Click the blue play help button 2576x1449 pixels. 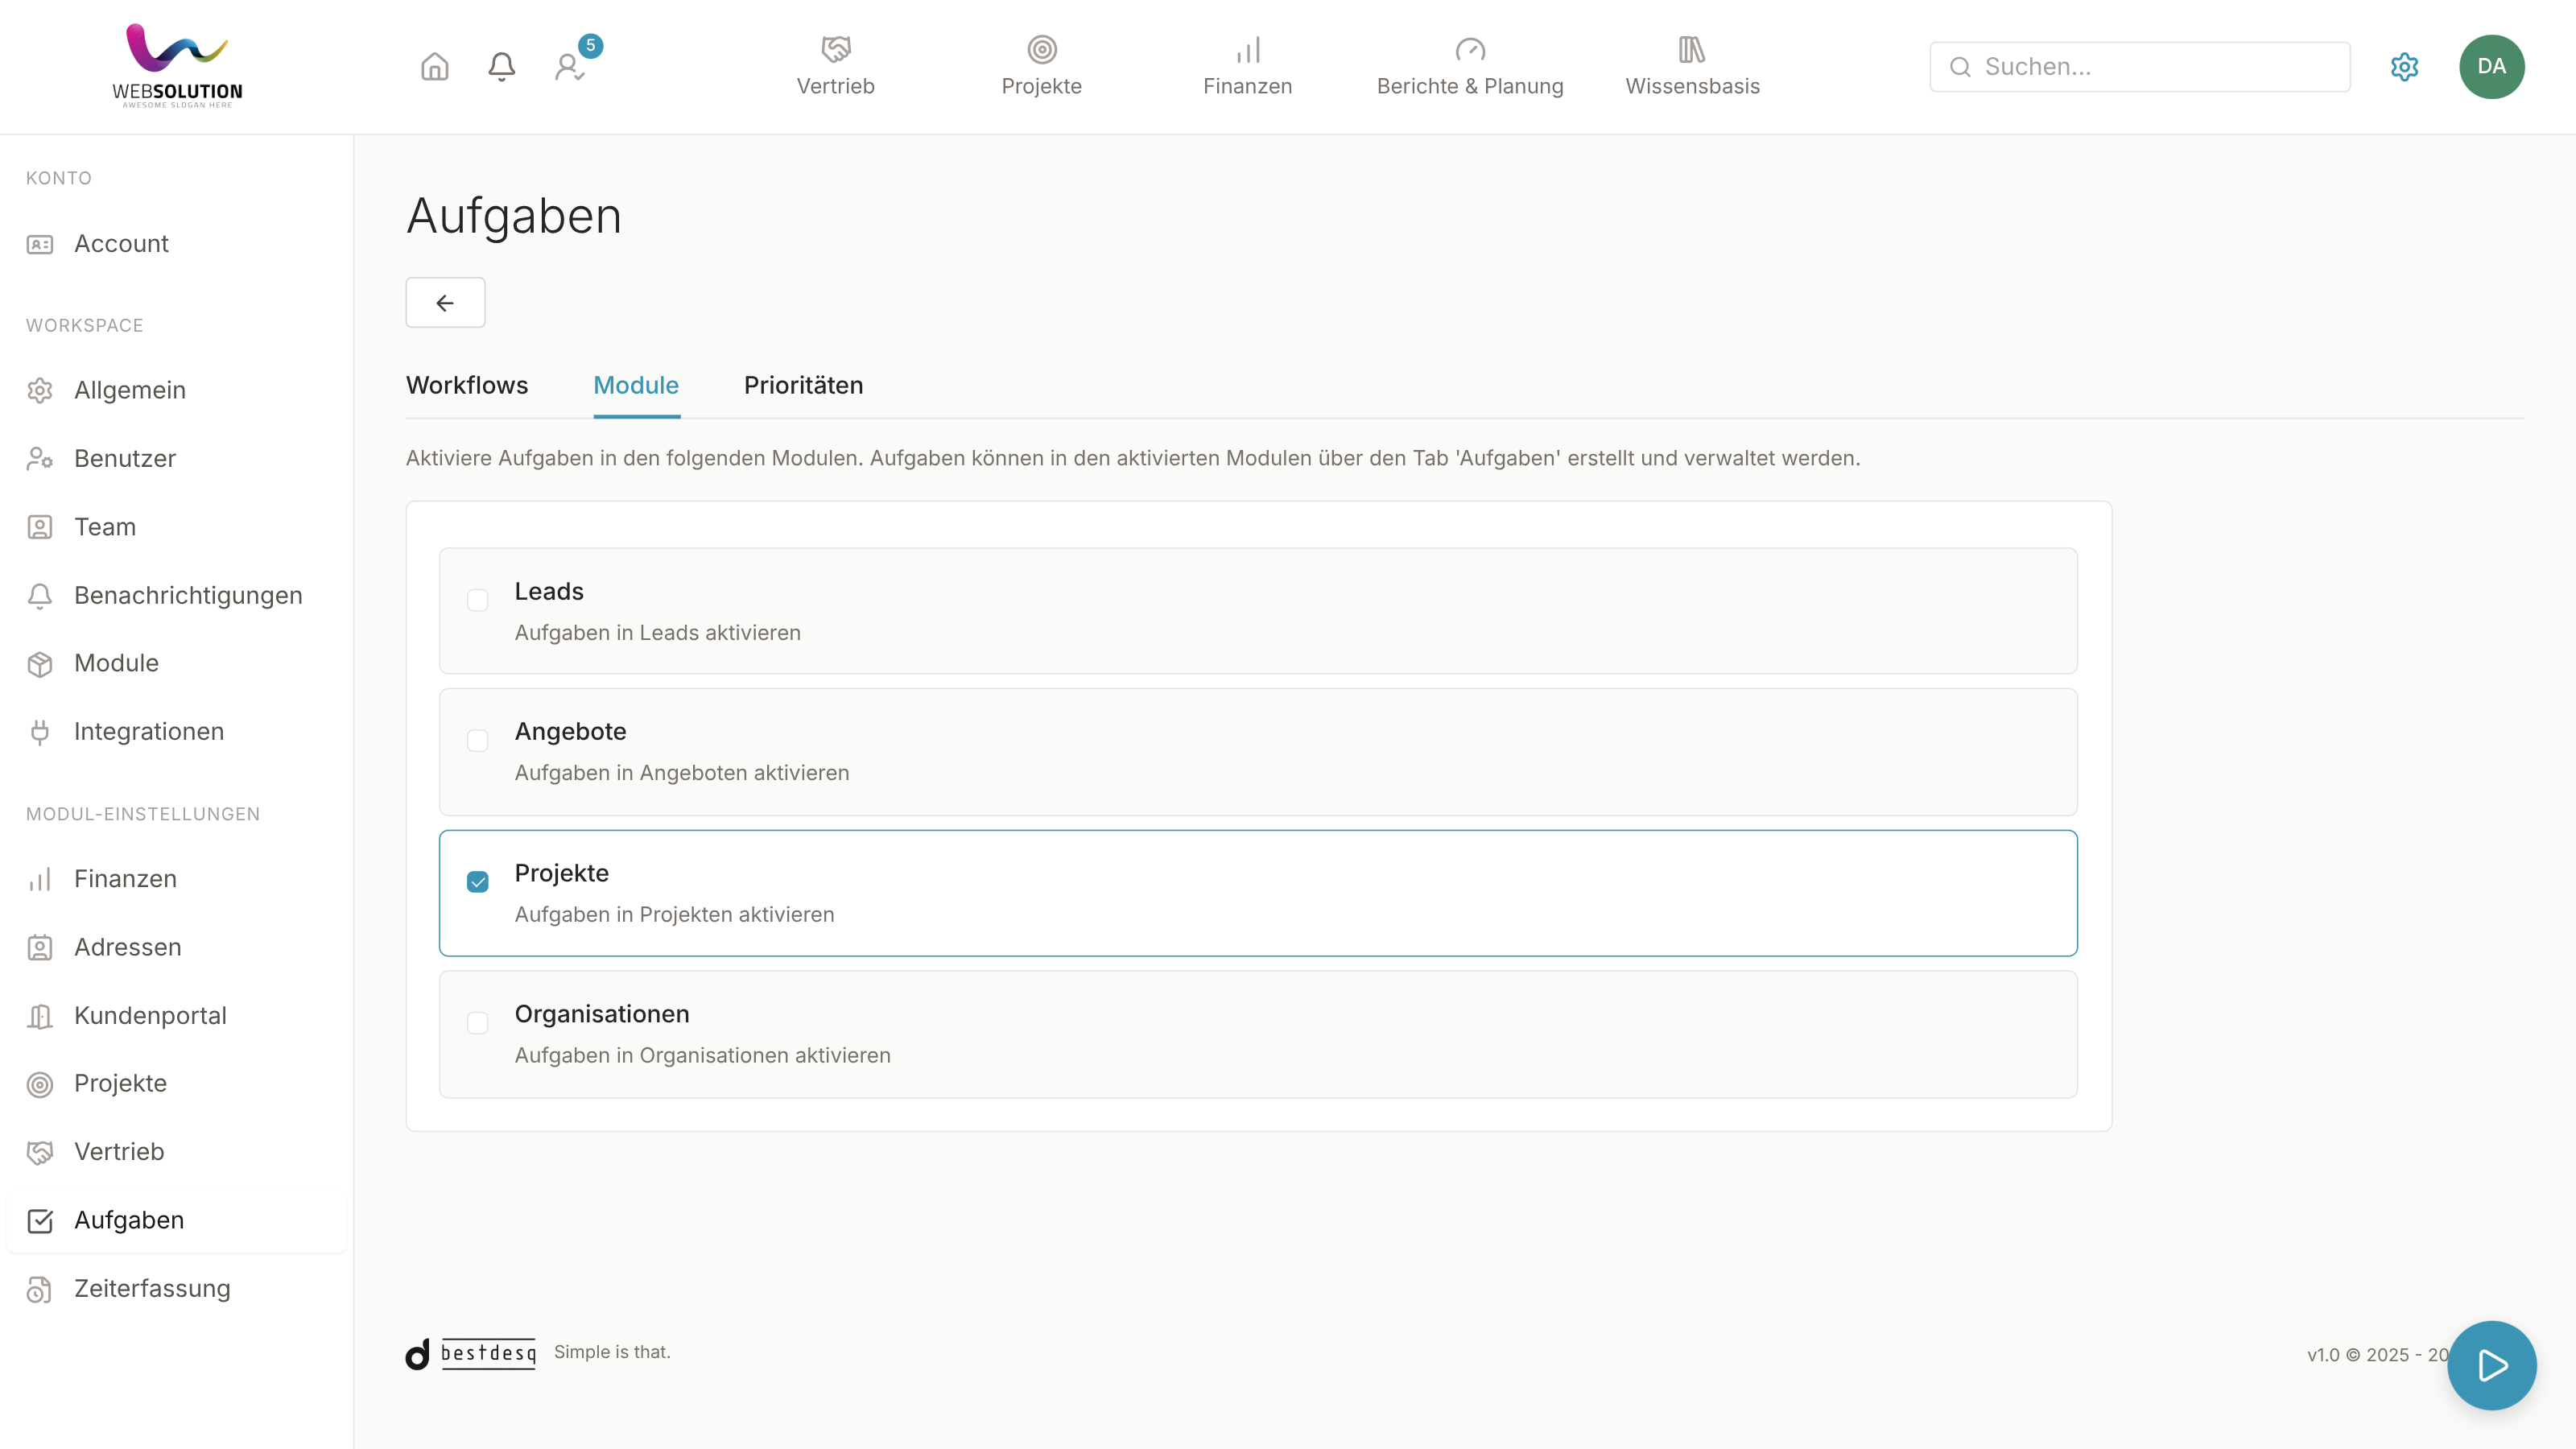[2491, 1365]
